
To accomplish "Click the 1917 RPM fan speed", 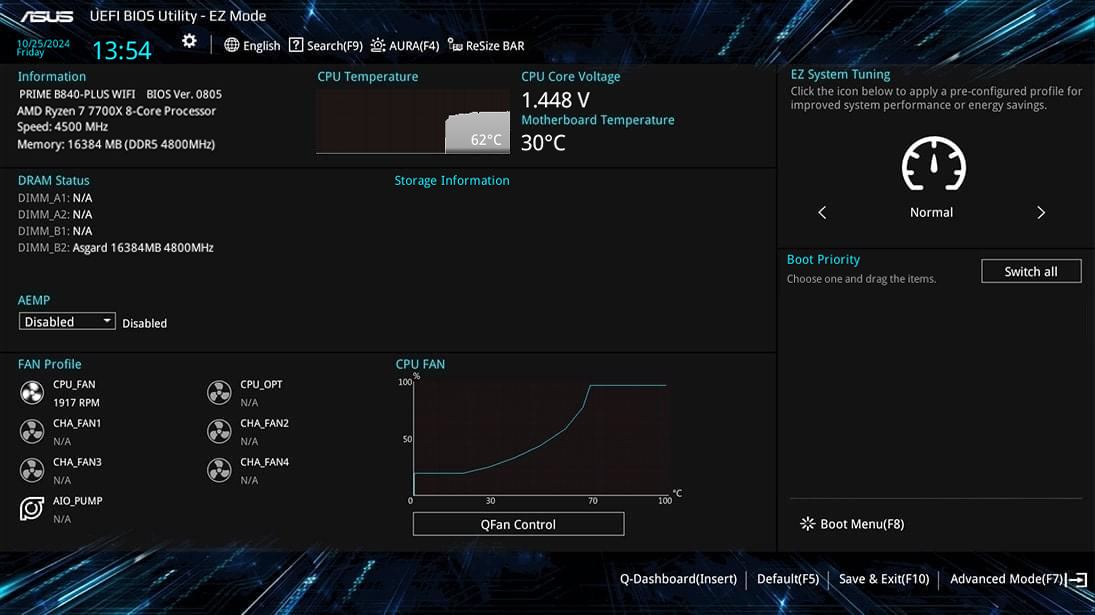I will (76, 403).
